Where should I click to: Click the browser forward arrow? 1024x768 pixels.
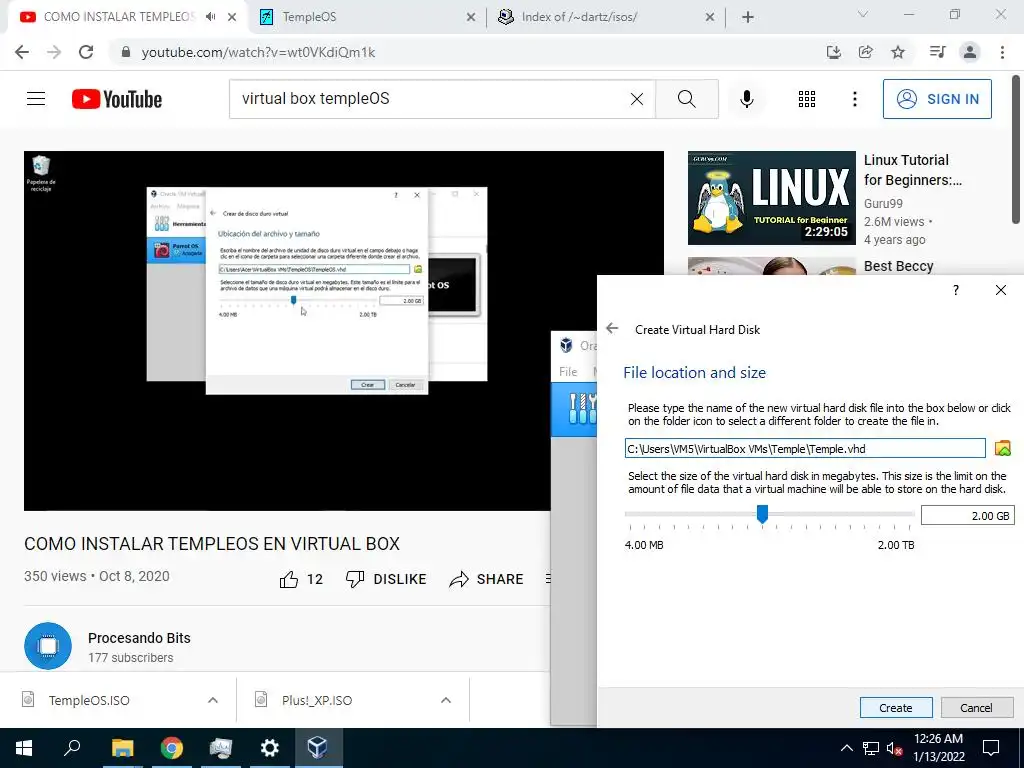point(54,52)
